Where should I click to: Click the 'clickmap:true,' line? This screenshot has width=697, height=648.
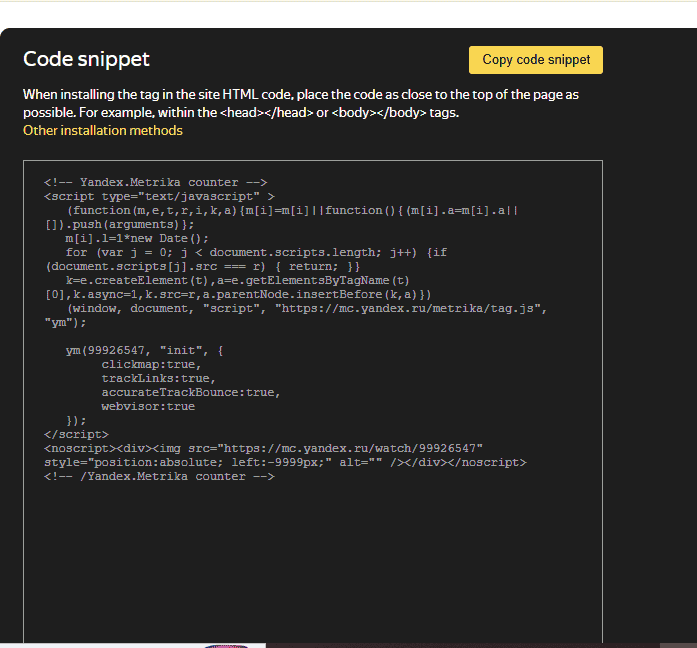tap(151, 364)
